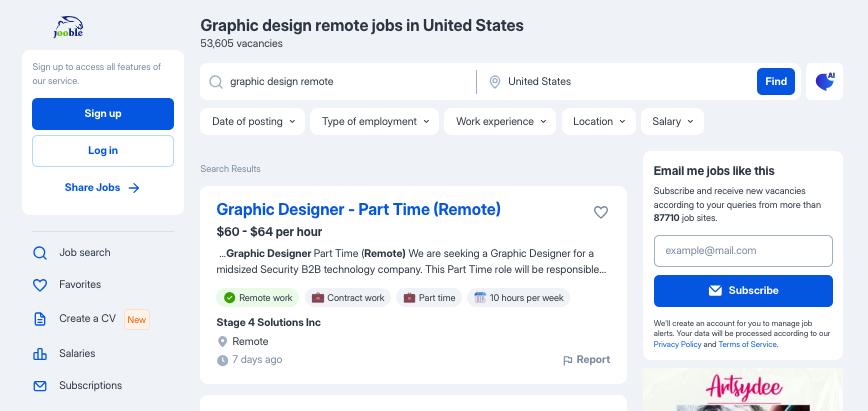Viewport: 868px width, 411px height.
Task: Report this job via flag icon
Action: pyautogui.click(x=567, y=361)
